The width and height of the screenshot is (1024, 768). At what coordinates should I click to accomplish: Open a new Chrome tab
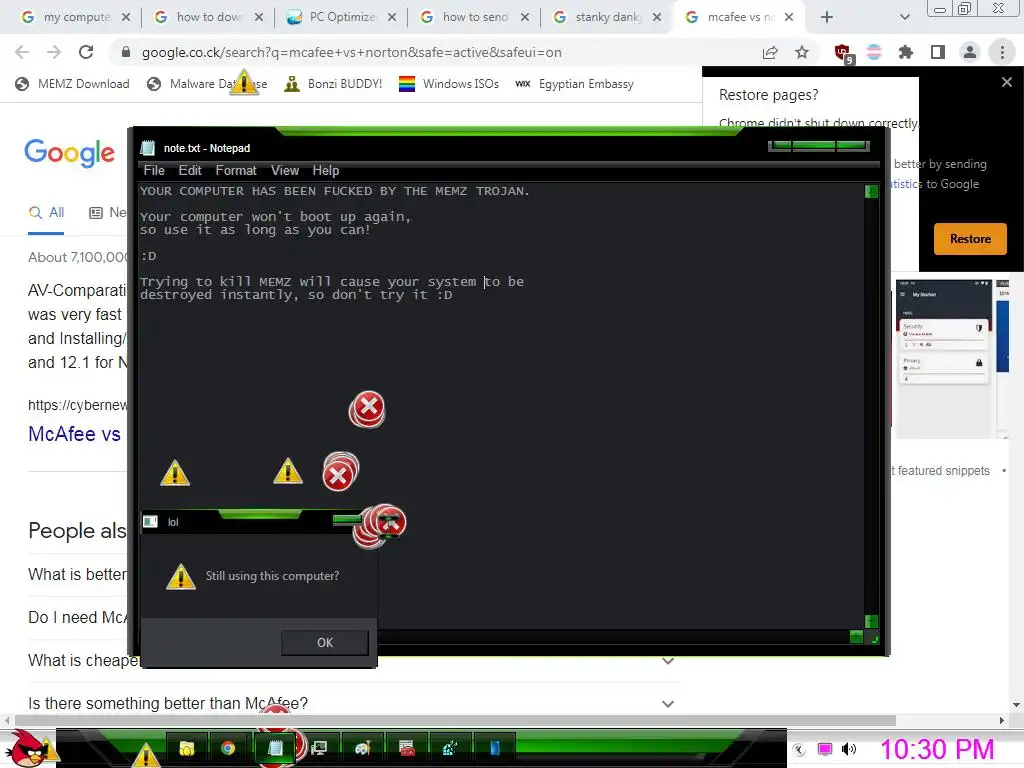tap(827, 17)
